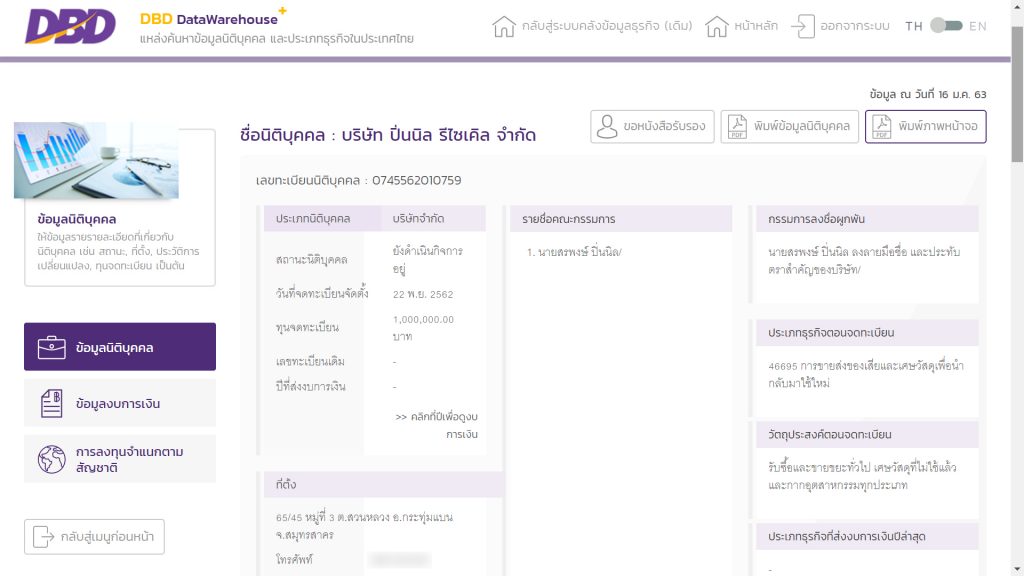Click the PDF icon in พิมพ์ข้อมูลนิติบุคคล
This screenshot has width=1024, height=576.
(x=737, y=126)
